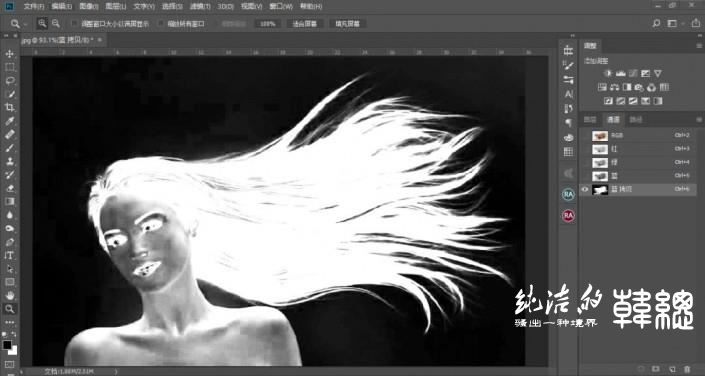The width and height of the screenshot is (705, 376).
Task: Open the 图像 (Image) menu
Action: (x=89, y=7)
